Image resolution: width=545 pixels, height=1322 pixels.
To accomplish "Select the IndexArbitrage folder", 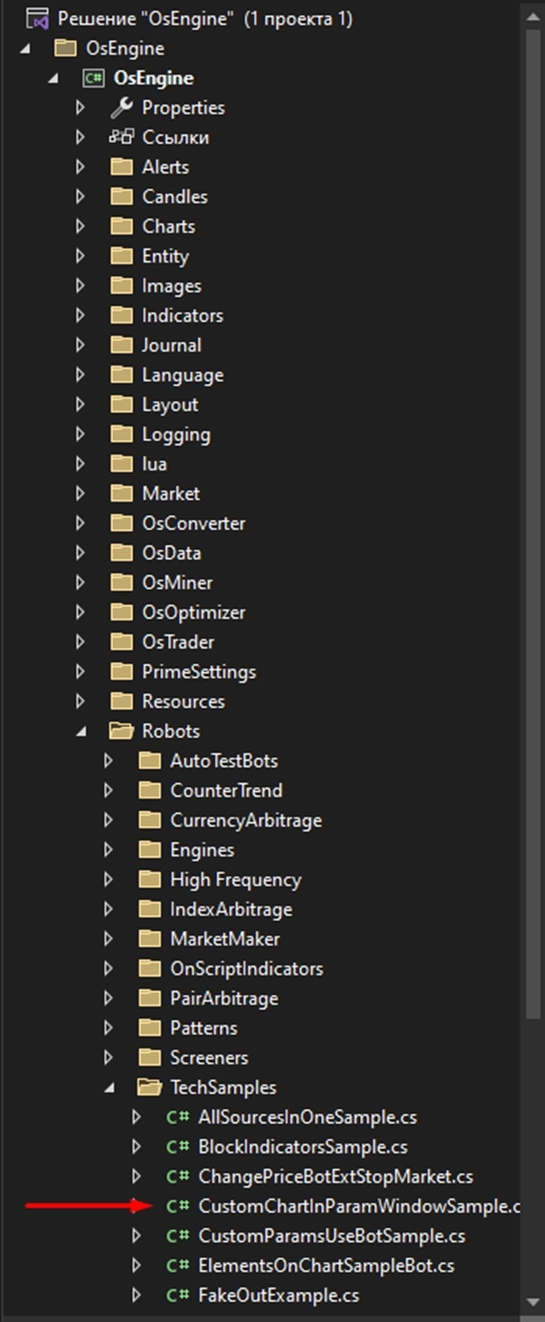I will (233, 909).
